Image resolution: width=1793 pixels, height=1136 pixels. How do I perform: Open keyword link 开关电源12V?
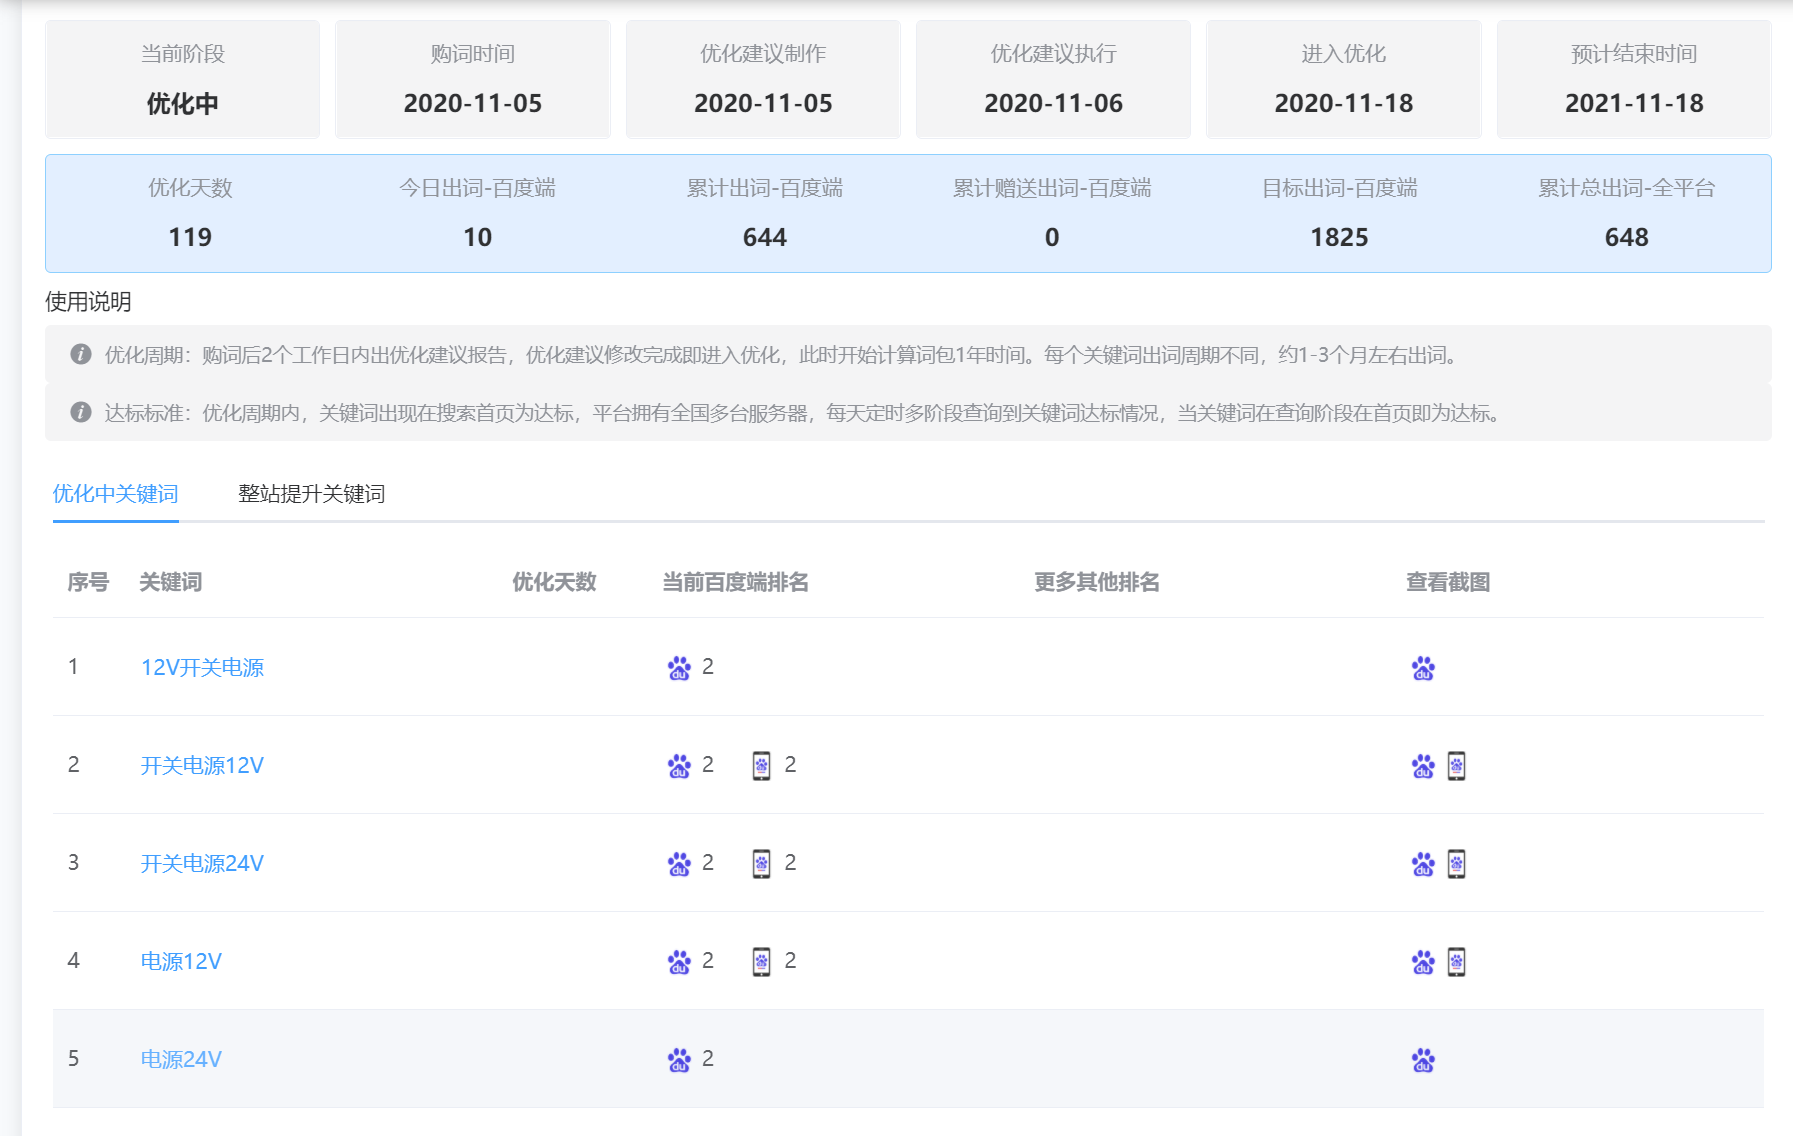pos(202,766)
